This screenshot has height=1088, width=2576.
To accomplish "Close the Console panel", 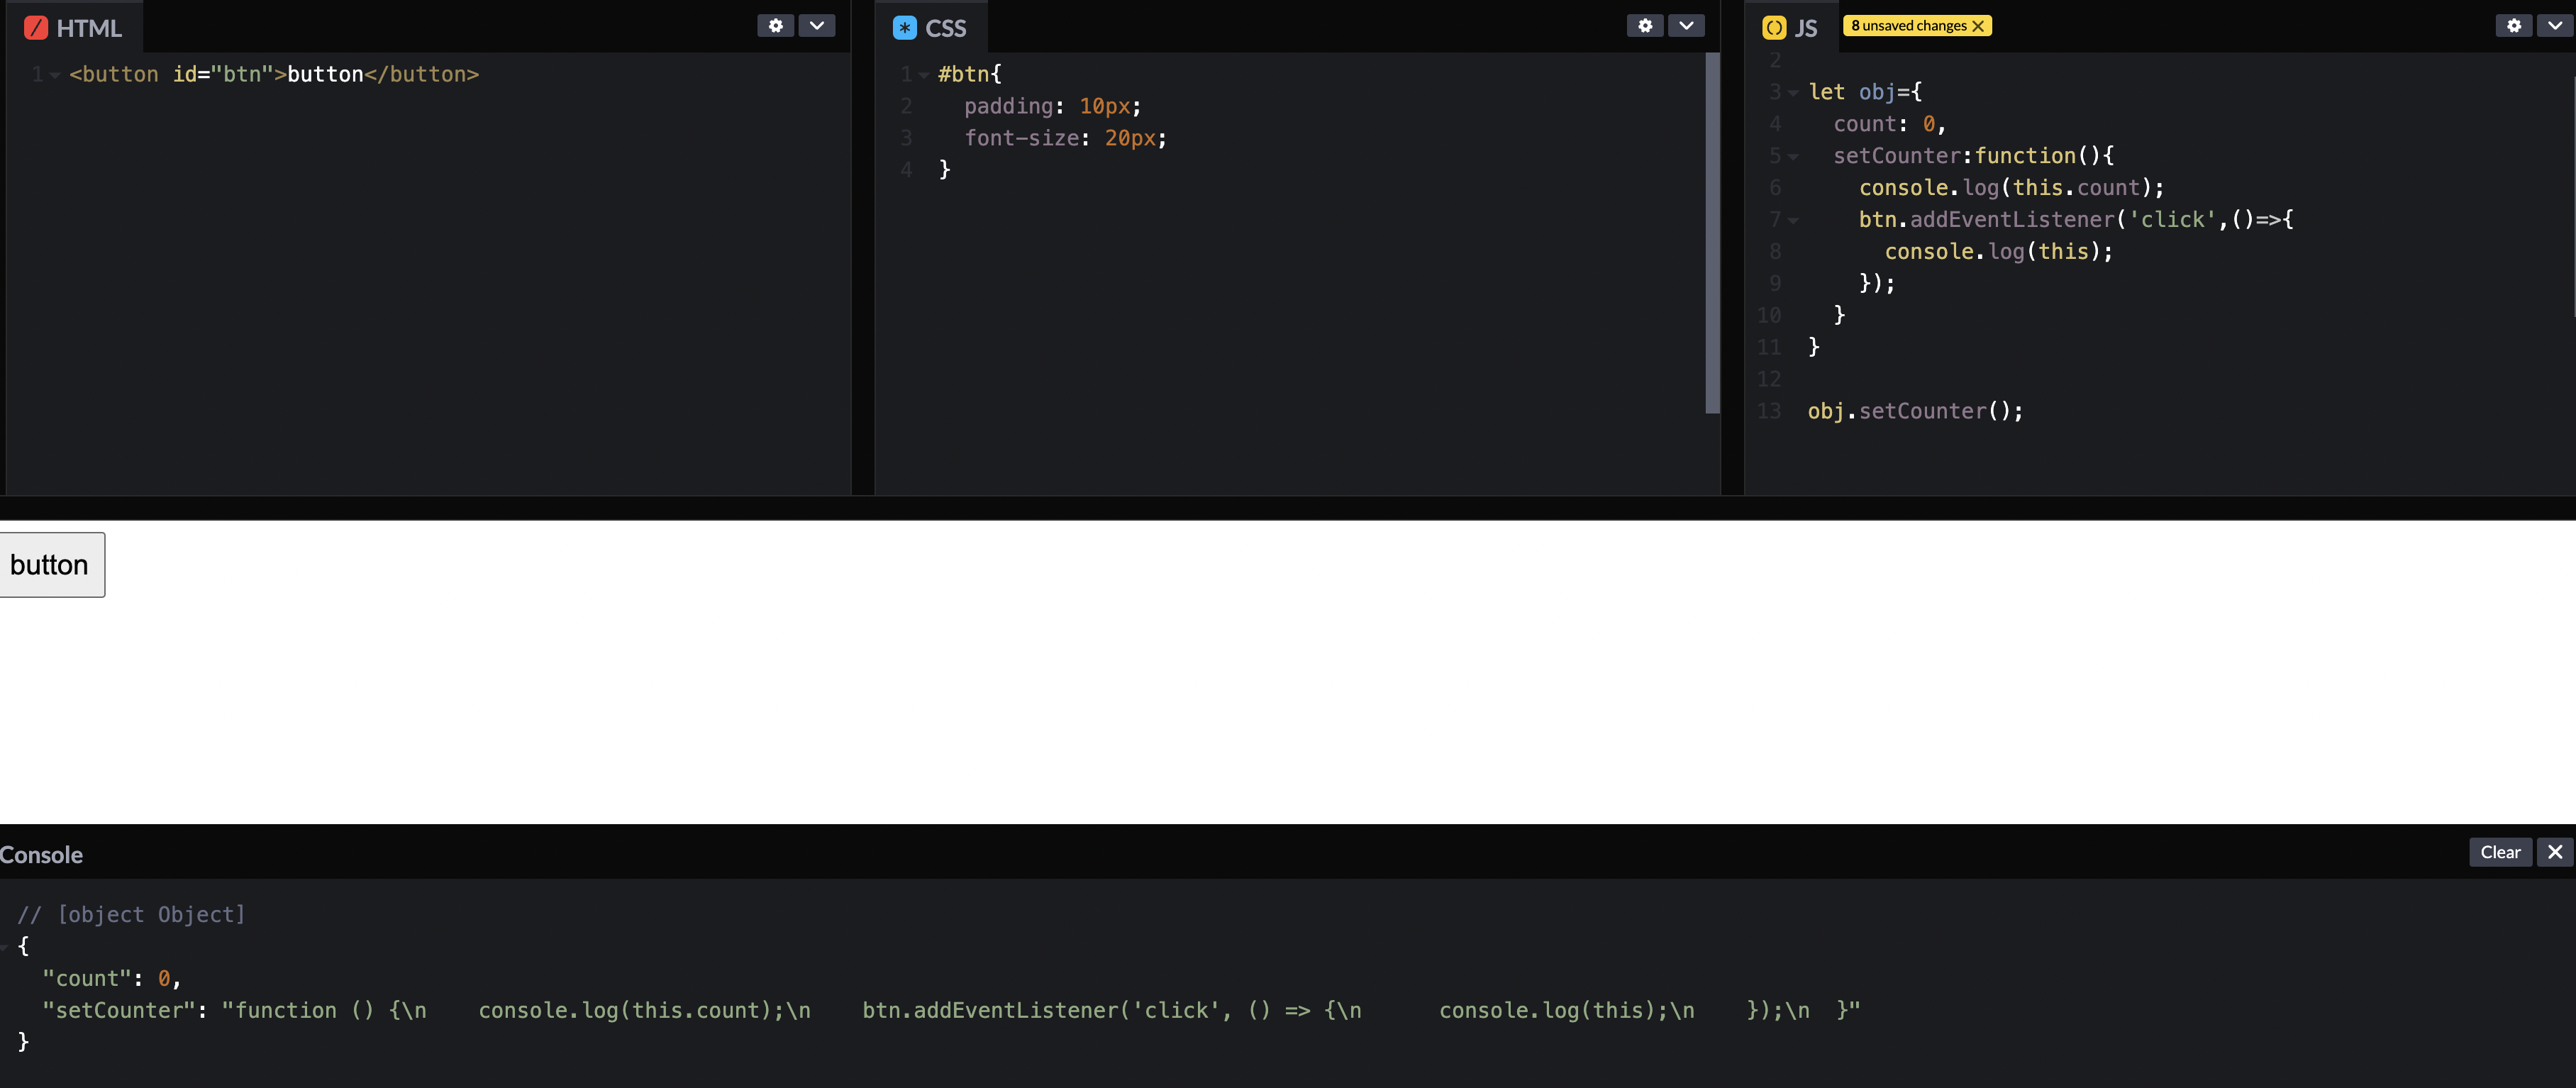I will (x=2555, y=852).
